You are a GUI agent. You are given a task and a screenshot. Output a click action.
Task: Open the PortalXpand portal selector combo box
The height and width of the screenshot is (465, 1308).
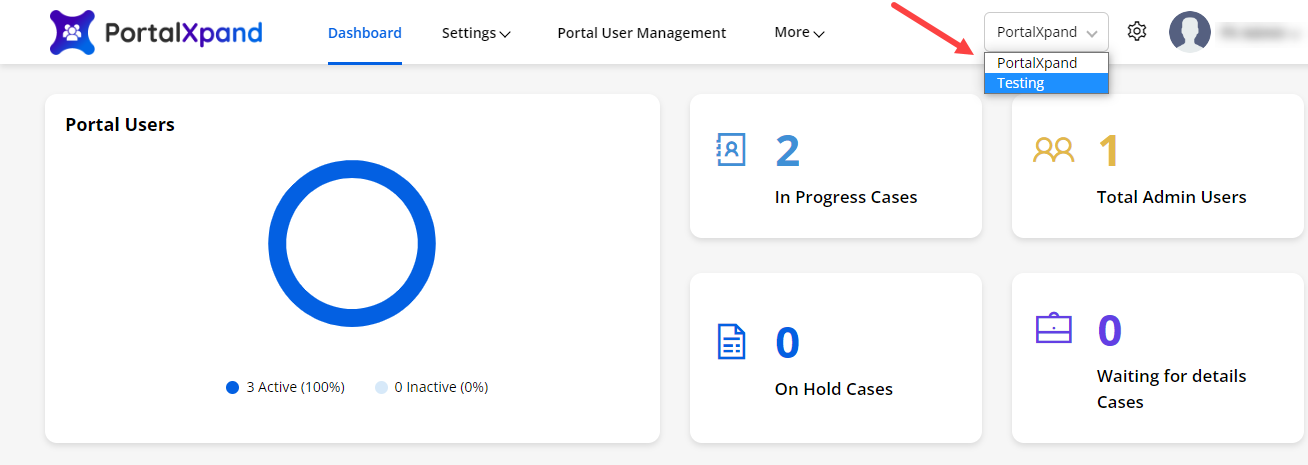[x=1046, y=32]
